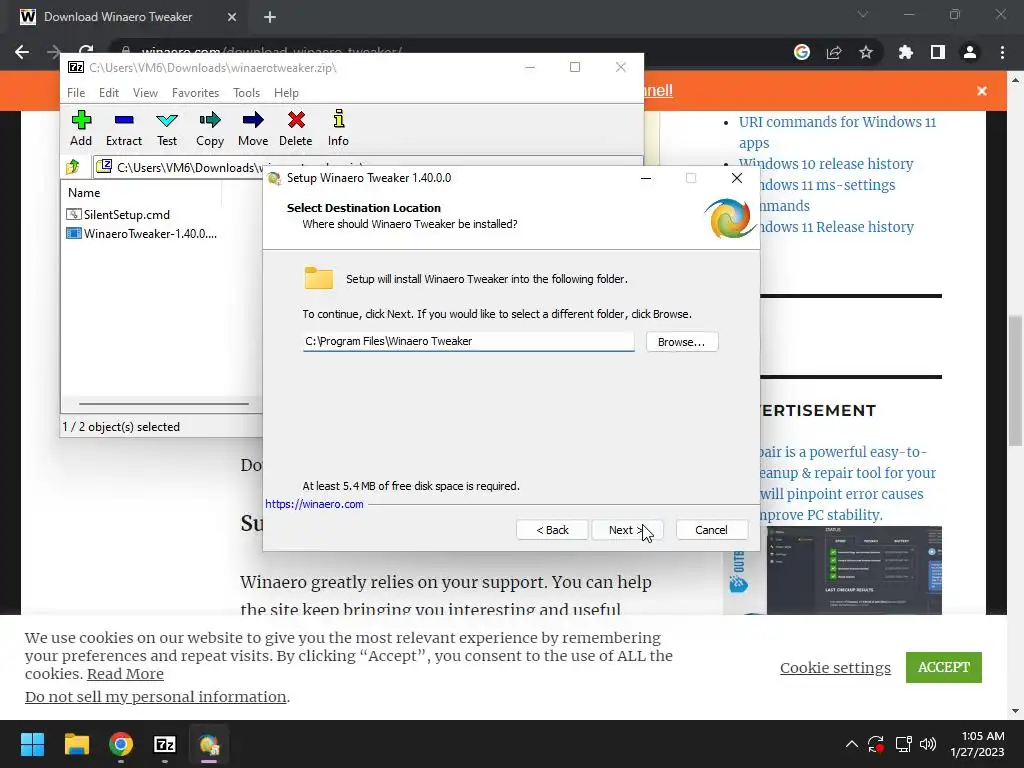Screen dimensions: 1024x768
Task: Open the https://winaero.com link in setup
Action: 314,504
